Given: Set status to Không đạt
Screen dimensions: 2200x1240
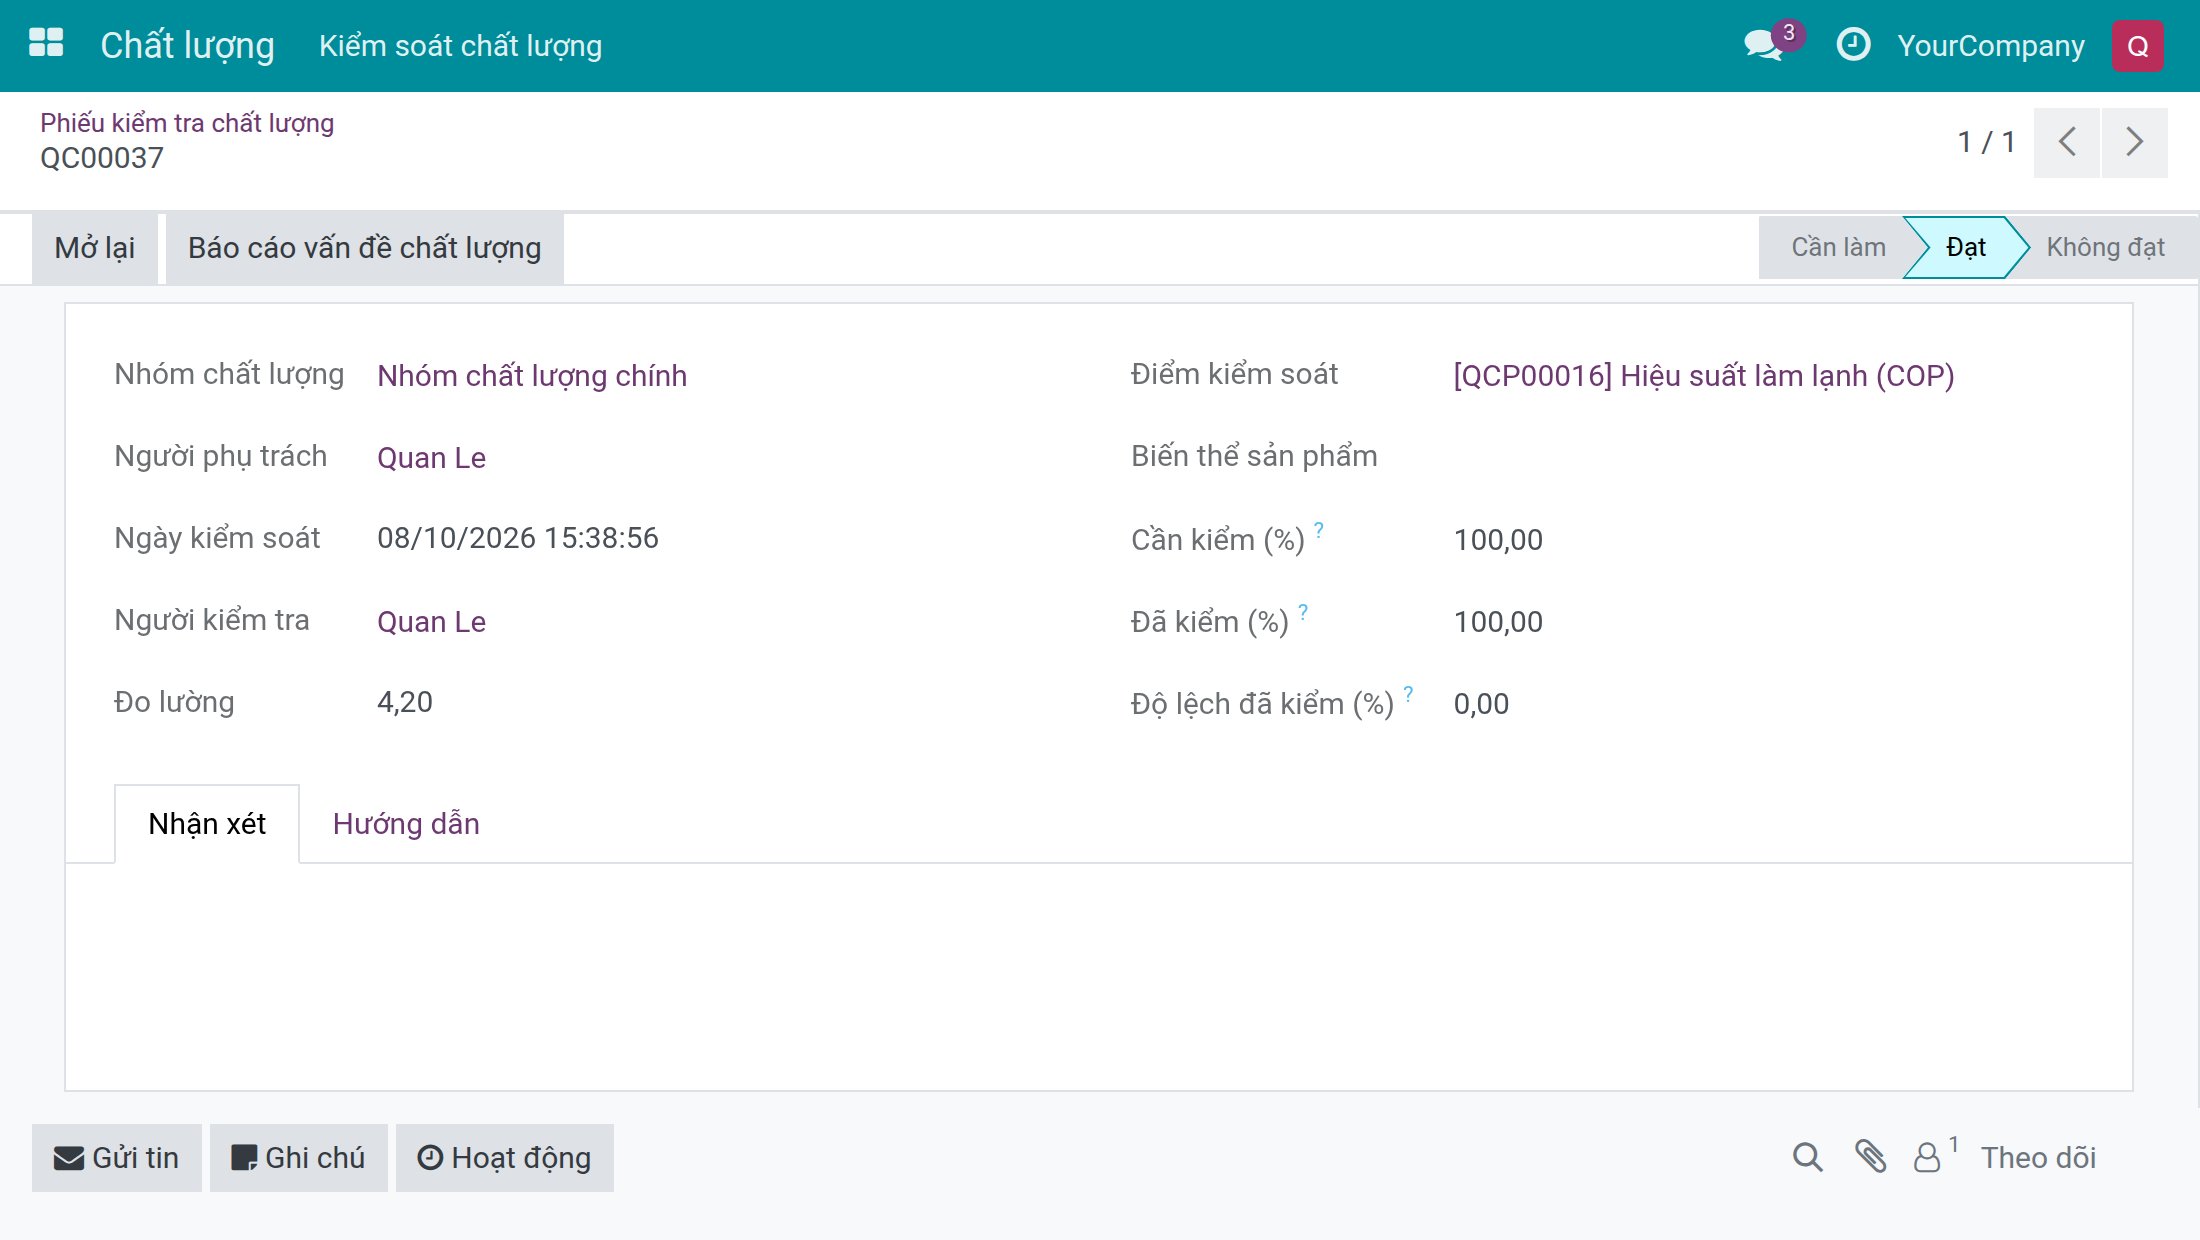Looking at the screenshot, I should tap(2105, 247).
